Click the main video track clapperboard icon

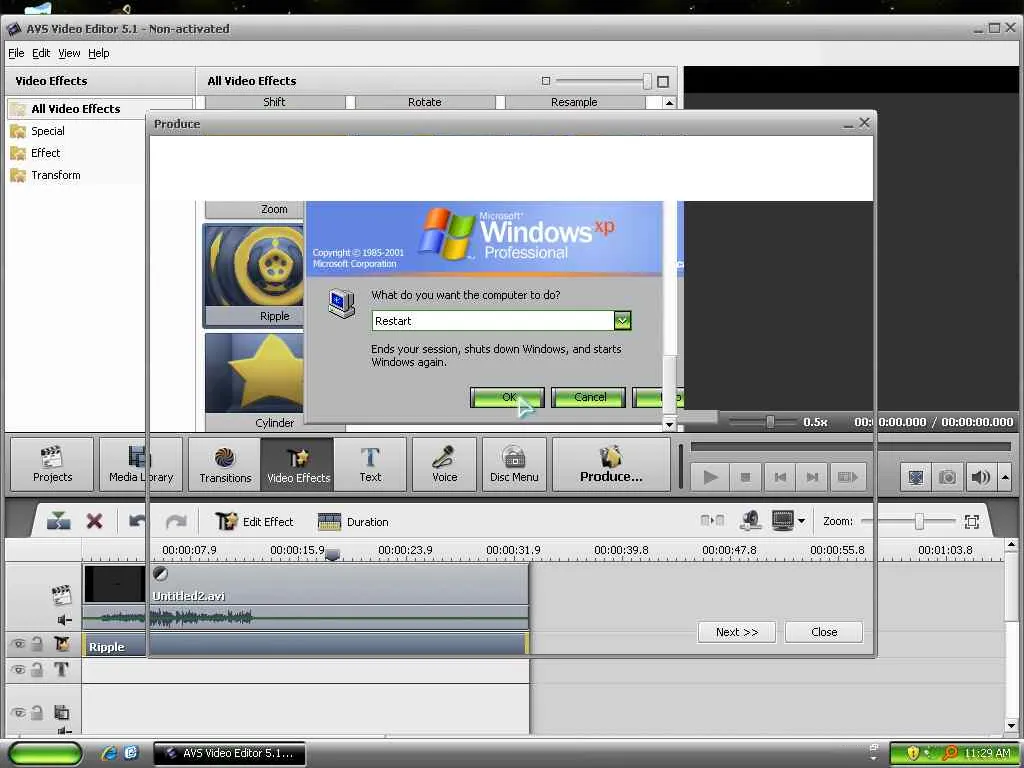coord(61,594)
